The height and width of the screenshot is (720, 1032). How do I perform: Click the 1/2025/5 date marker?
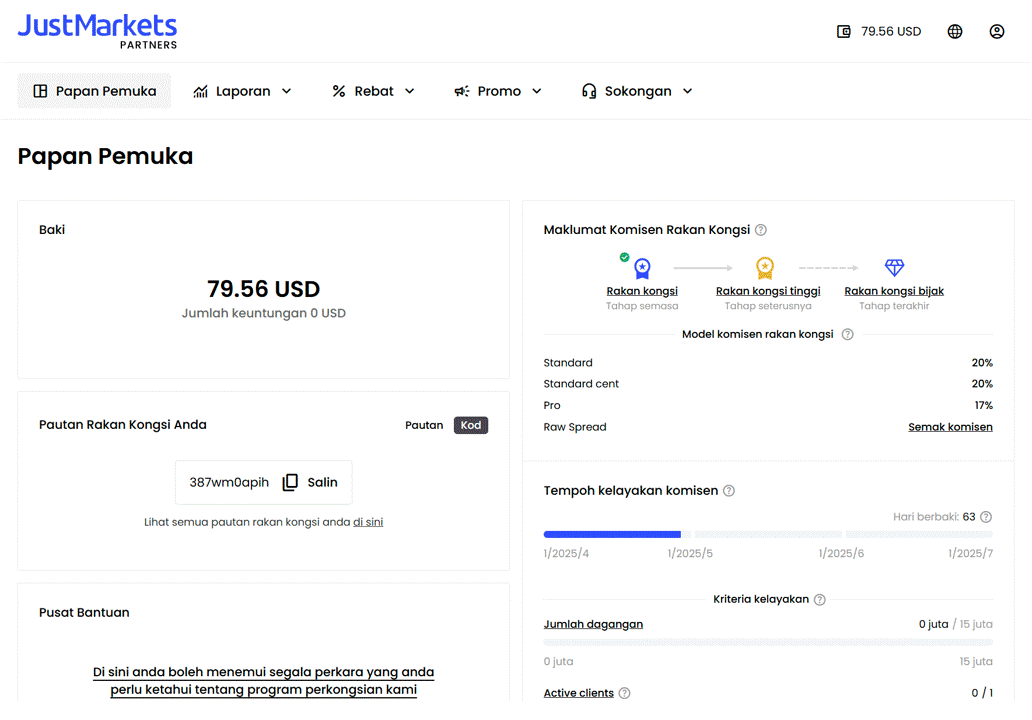[x=690, y=553]
